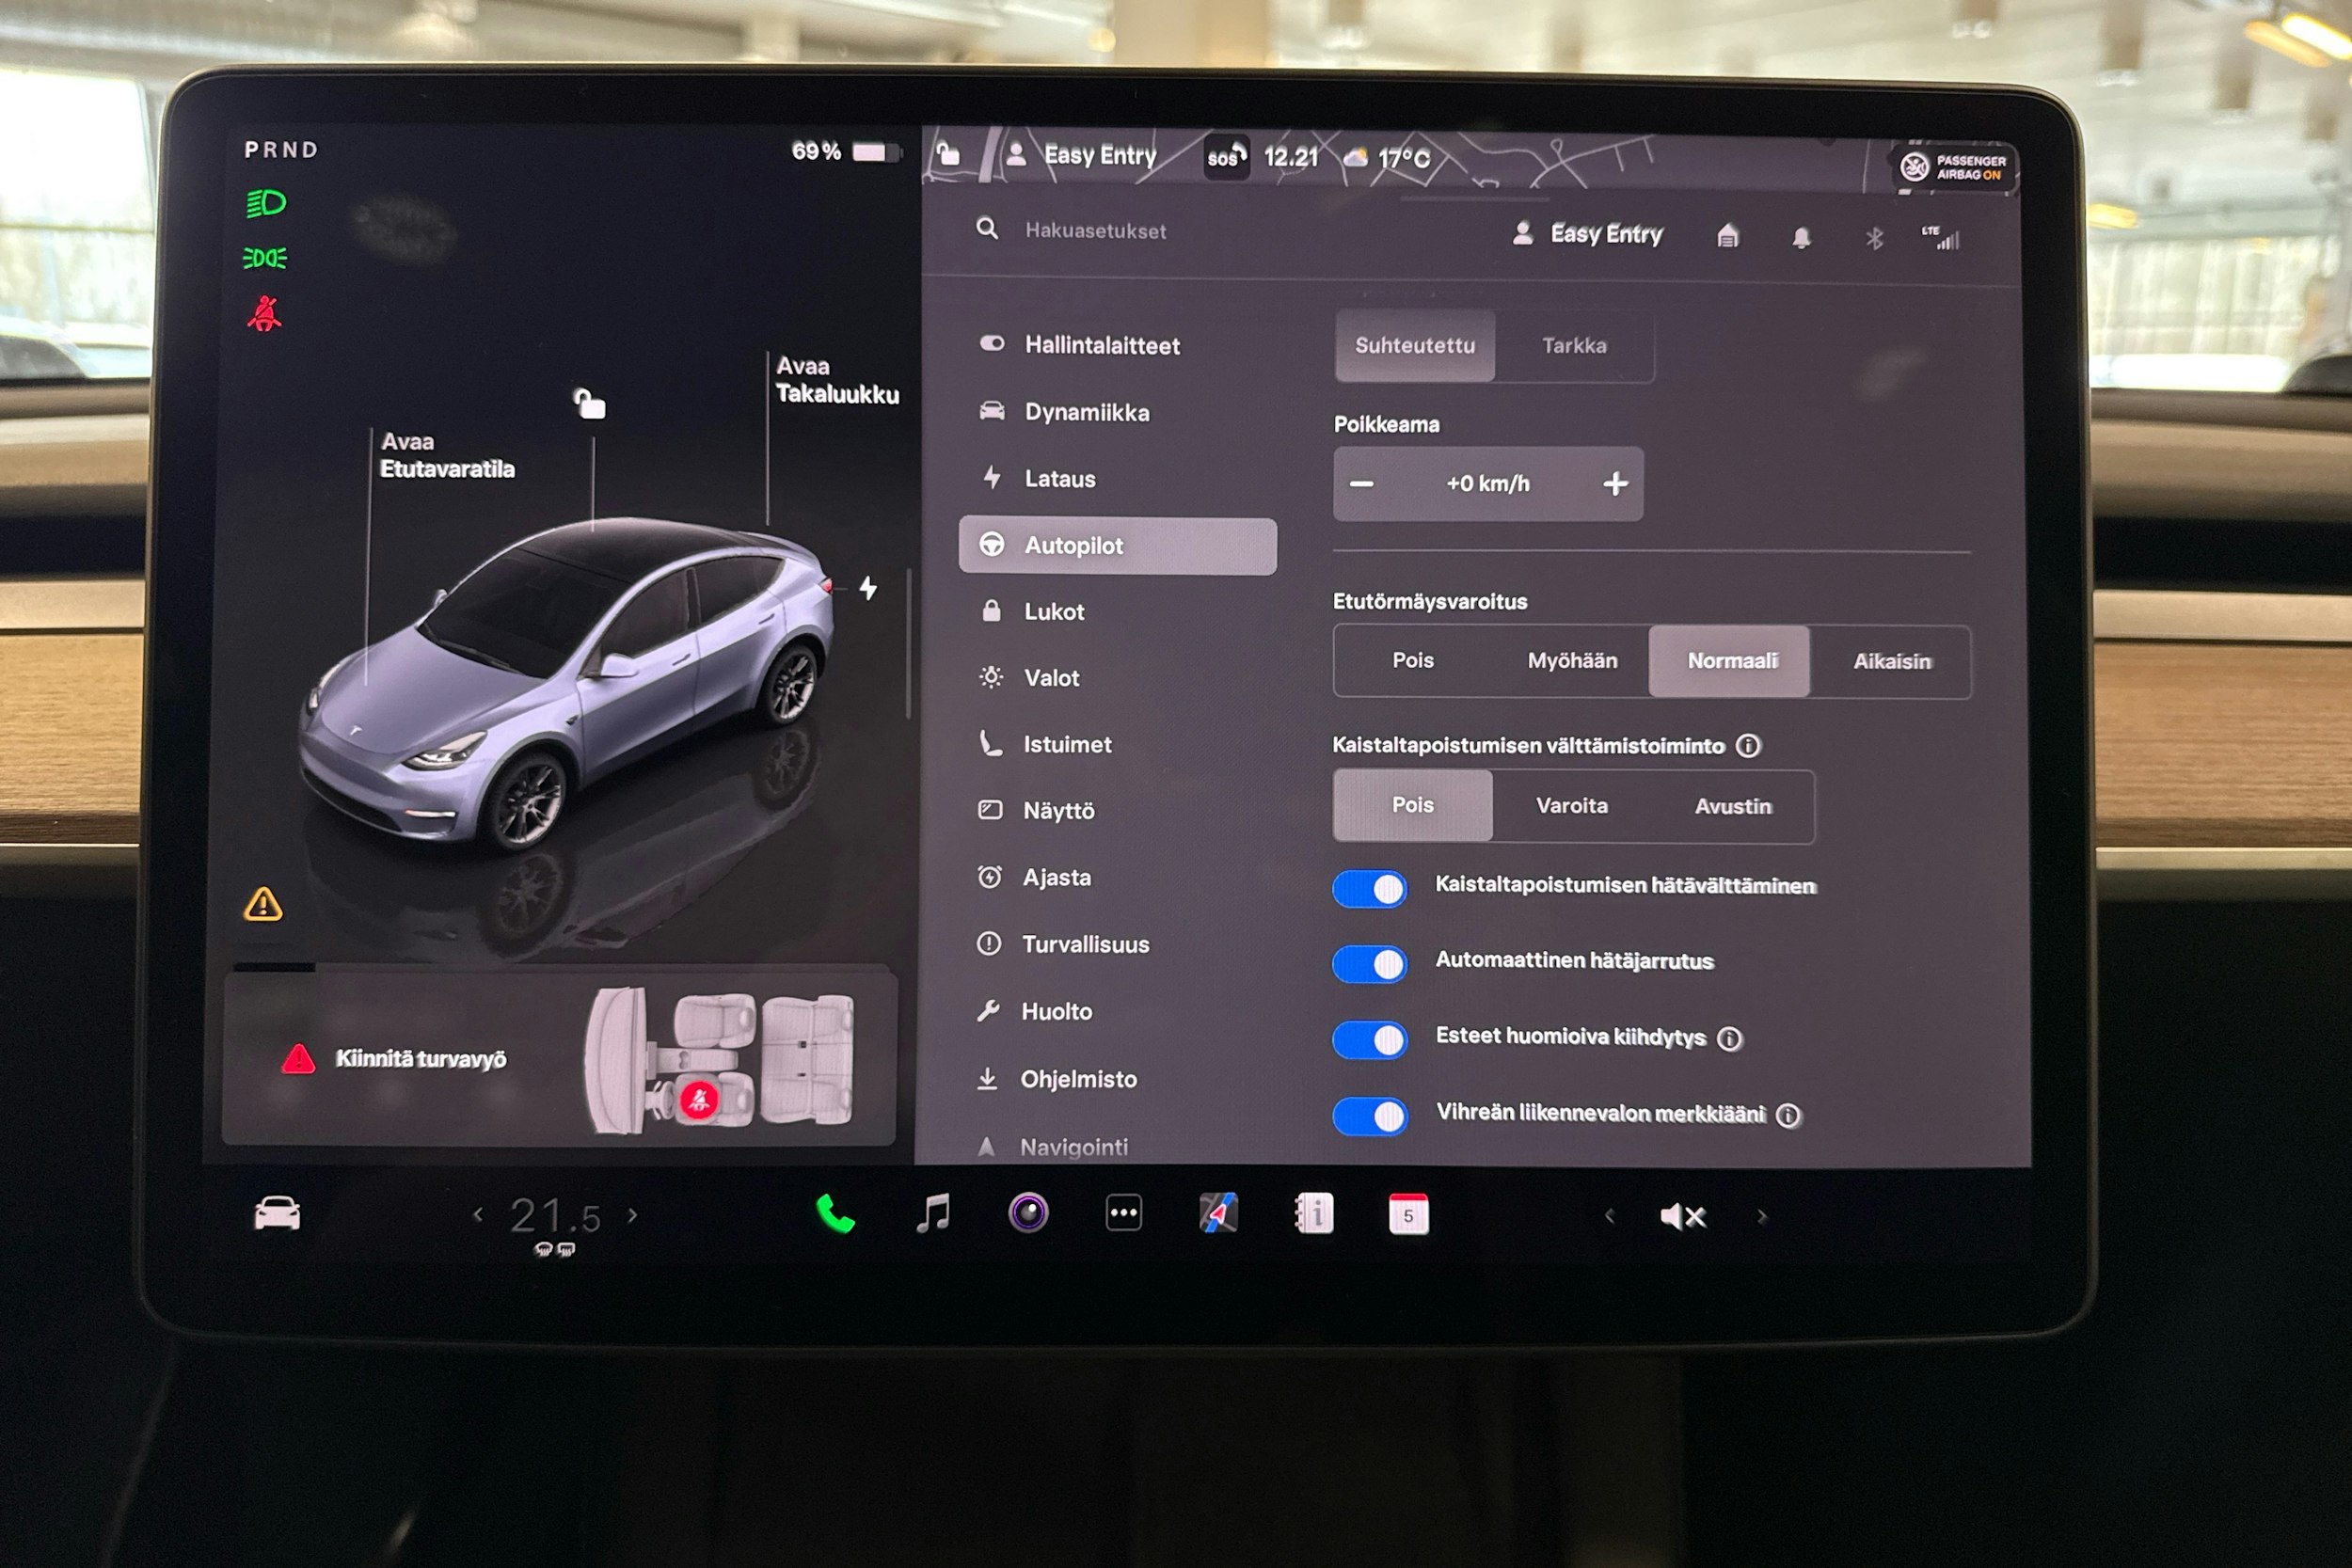The image size is (2352, 1568).
Task: Tap the charge port lightning icon
Action: 868,588
